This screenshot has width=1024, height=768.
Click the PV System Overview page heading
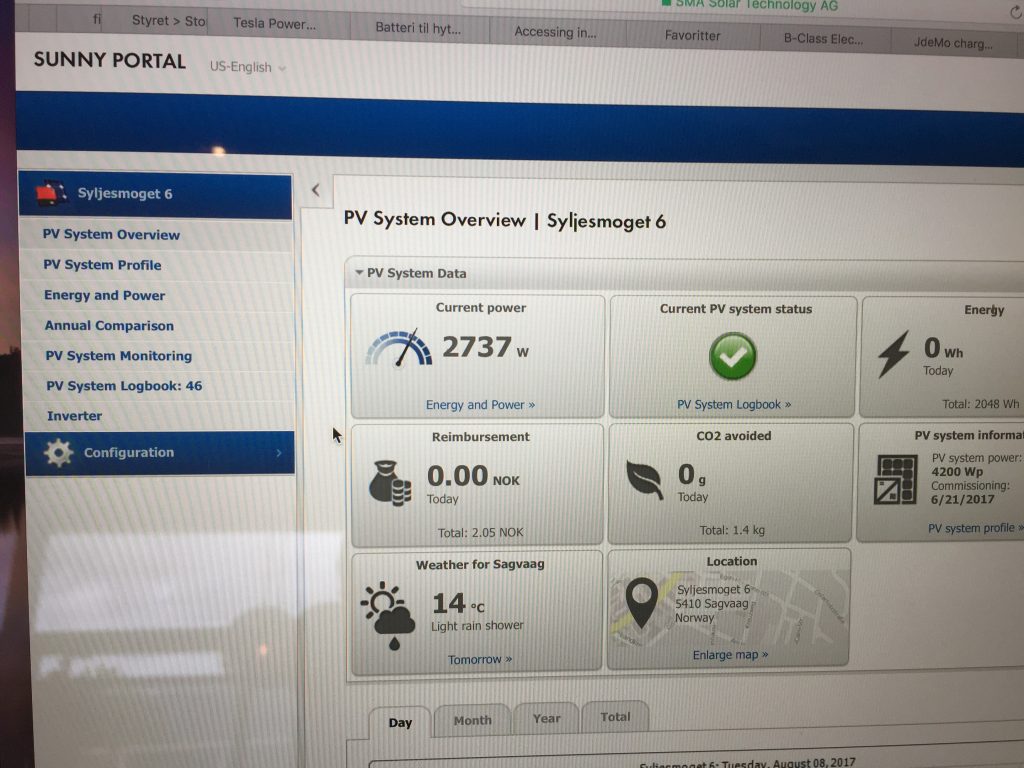[x=505, y=221]
